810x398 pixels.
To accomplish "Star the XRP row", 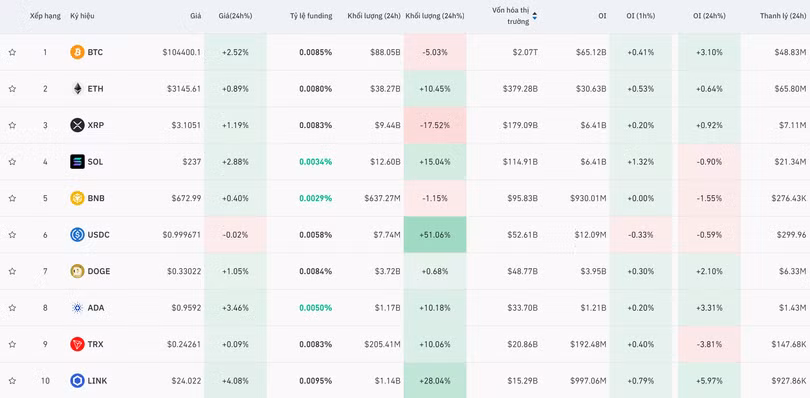I will tap(12, 125).
